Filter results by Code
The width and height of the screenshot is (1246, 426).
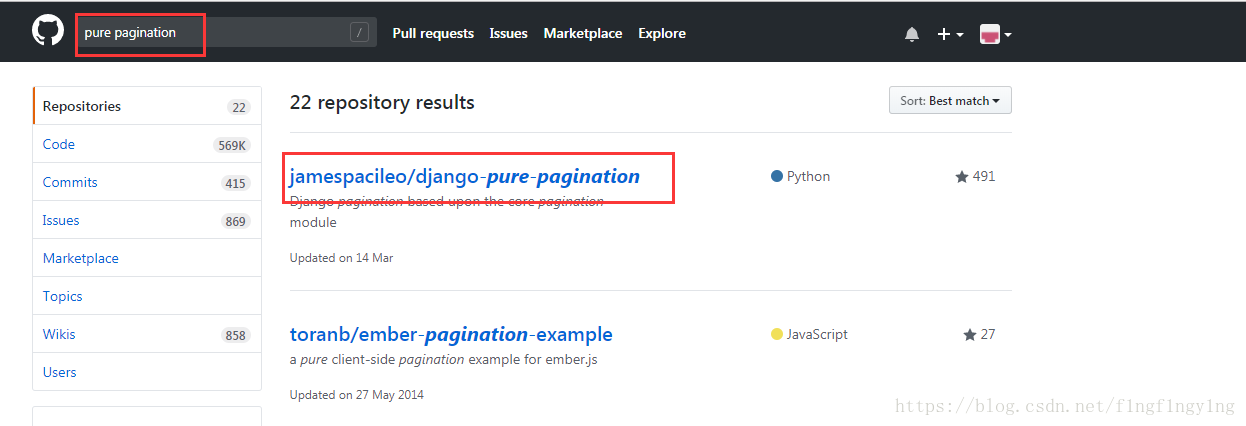tap(147, 144)
